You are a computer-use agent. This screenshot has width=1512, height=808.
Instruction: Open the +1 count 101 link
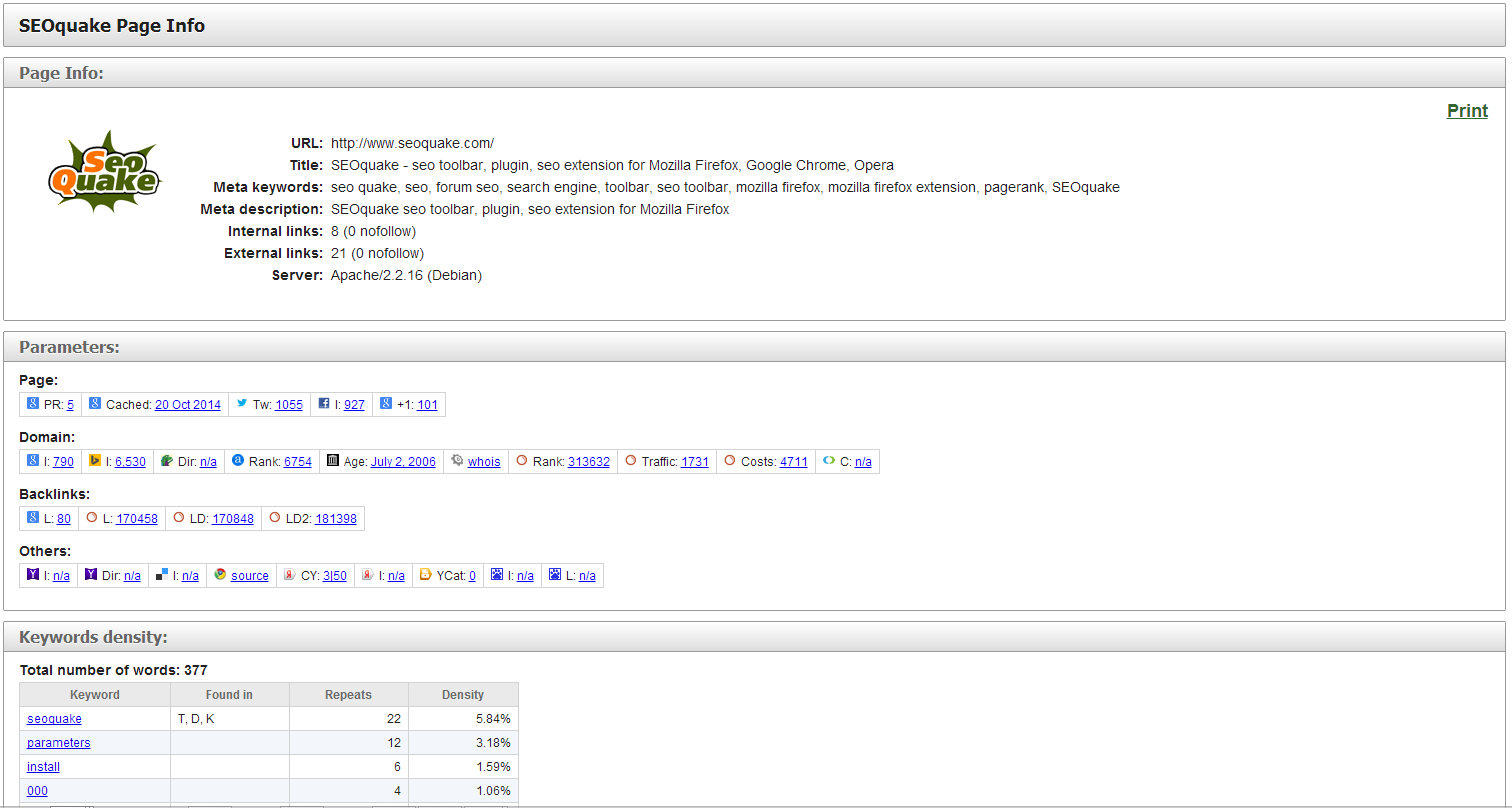[428, 405]
